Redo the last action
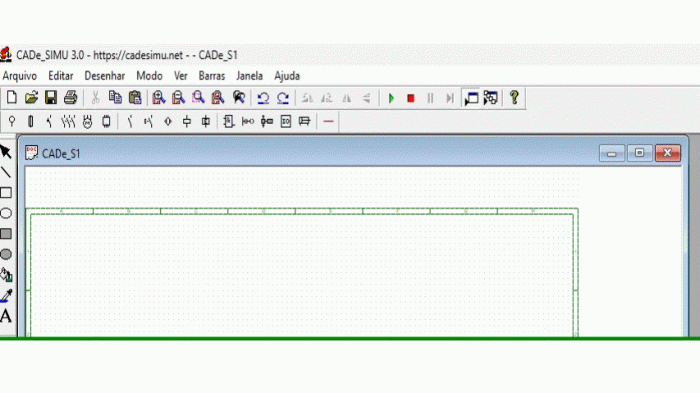This screenshot has width=700, height=393. tap(283, 97)
